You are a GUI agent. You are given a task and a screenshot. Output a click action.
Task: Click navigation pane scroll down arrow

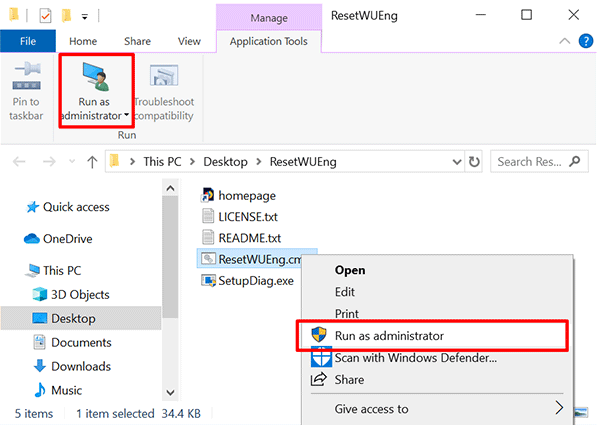pos(170,392)
